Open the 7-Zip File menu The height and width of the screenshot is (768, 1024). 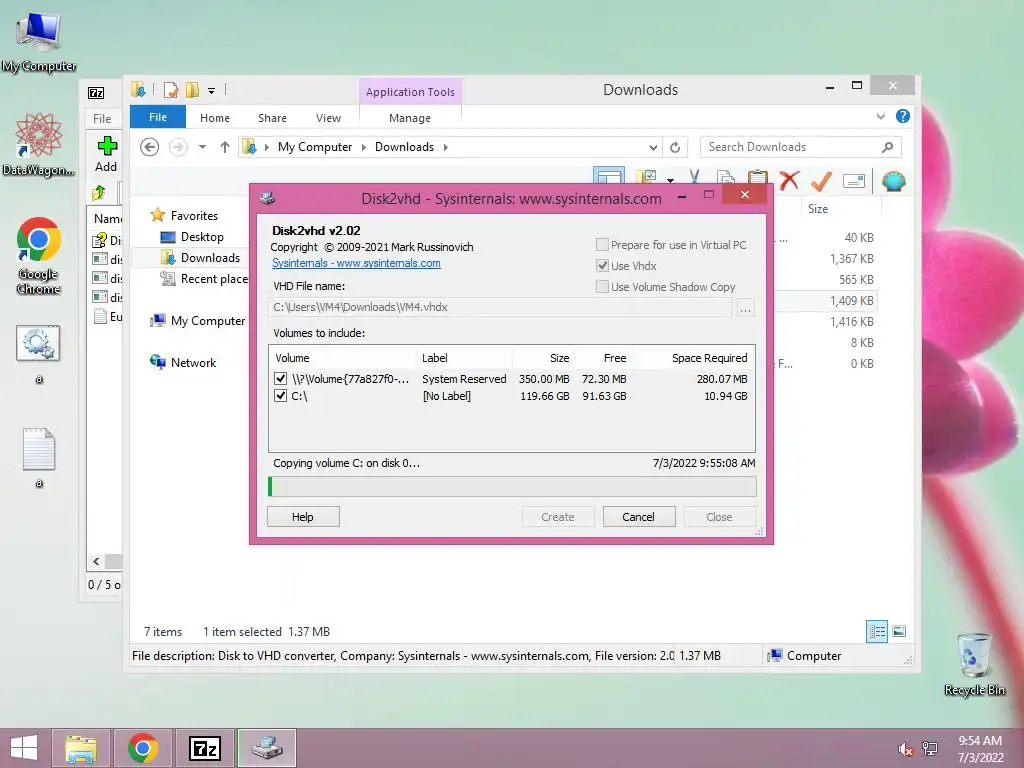click(x=102, y=118)
